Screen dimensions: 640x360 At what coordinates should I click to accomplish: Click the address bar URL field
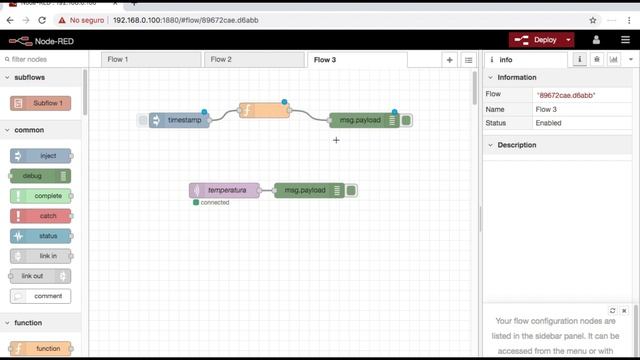[185, 20]
